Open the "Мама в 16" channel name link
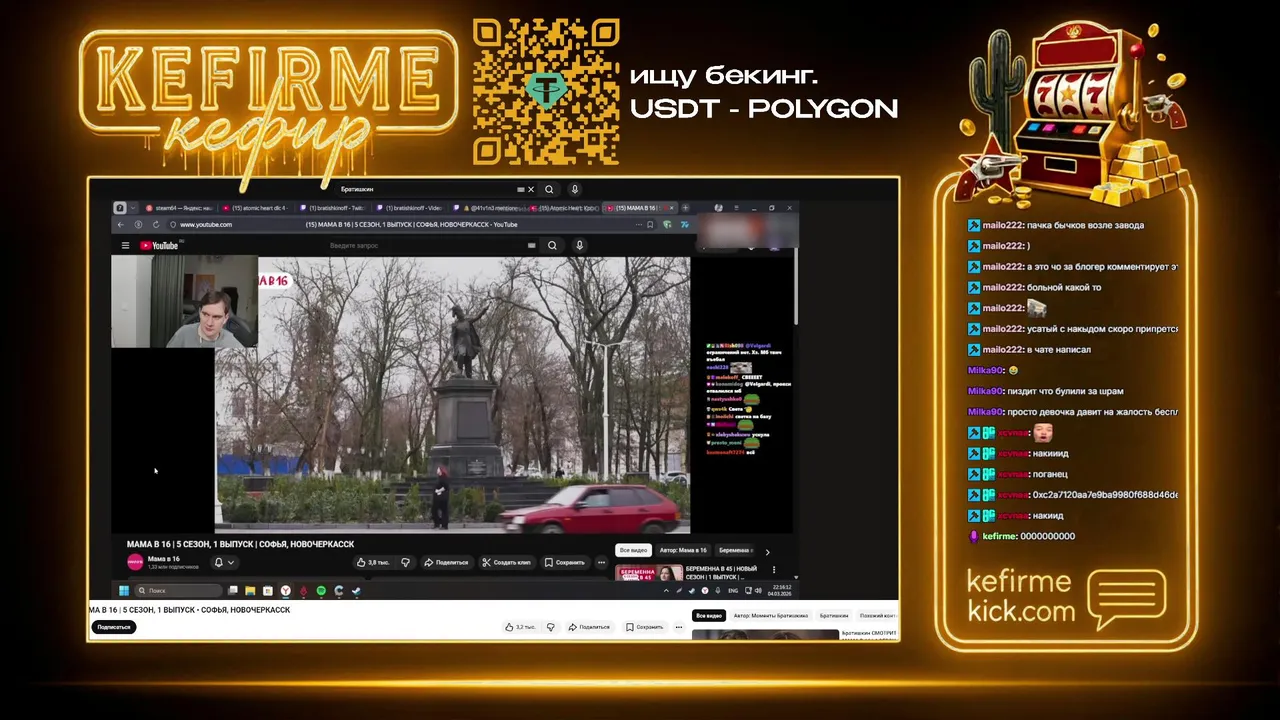This screenshot has height=720, width=1280. coord(164,559)
